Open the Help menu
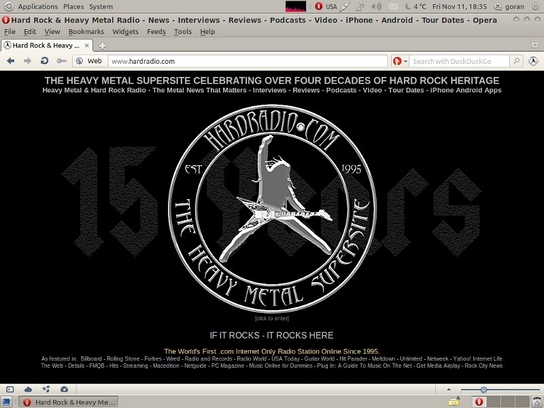The height and width of the screenshot is (408, 544). pos(207,32)
